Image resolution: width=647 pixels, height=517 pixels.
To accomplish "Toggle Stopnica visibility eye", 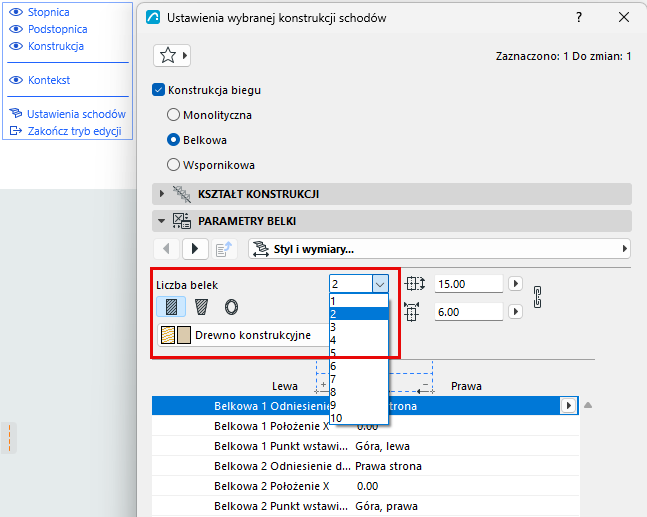I will coord(16,12).
